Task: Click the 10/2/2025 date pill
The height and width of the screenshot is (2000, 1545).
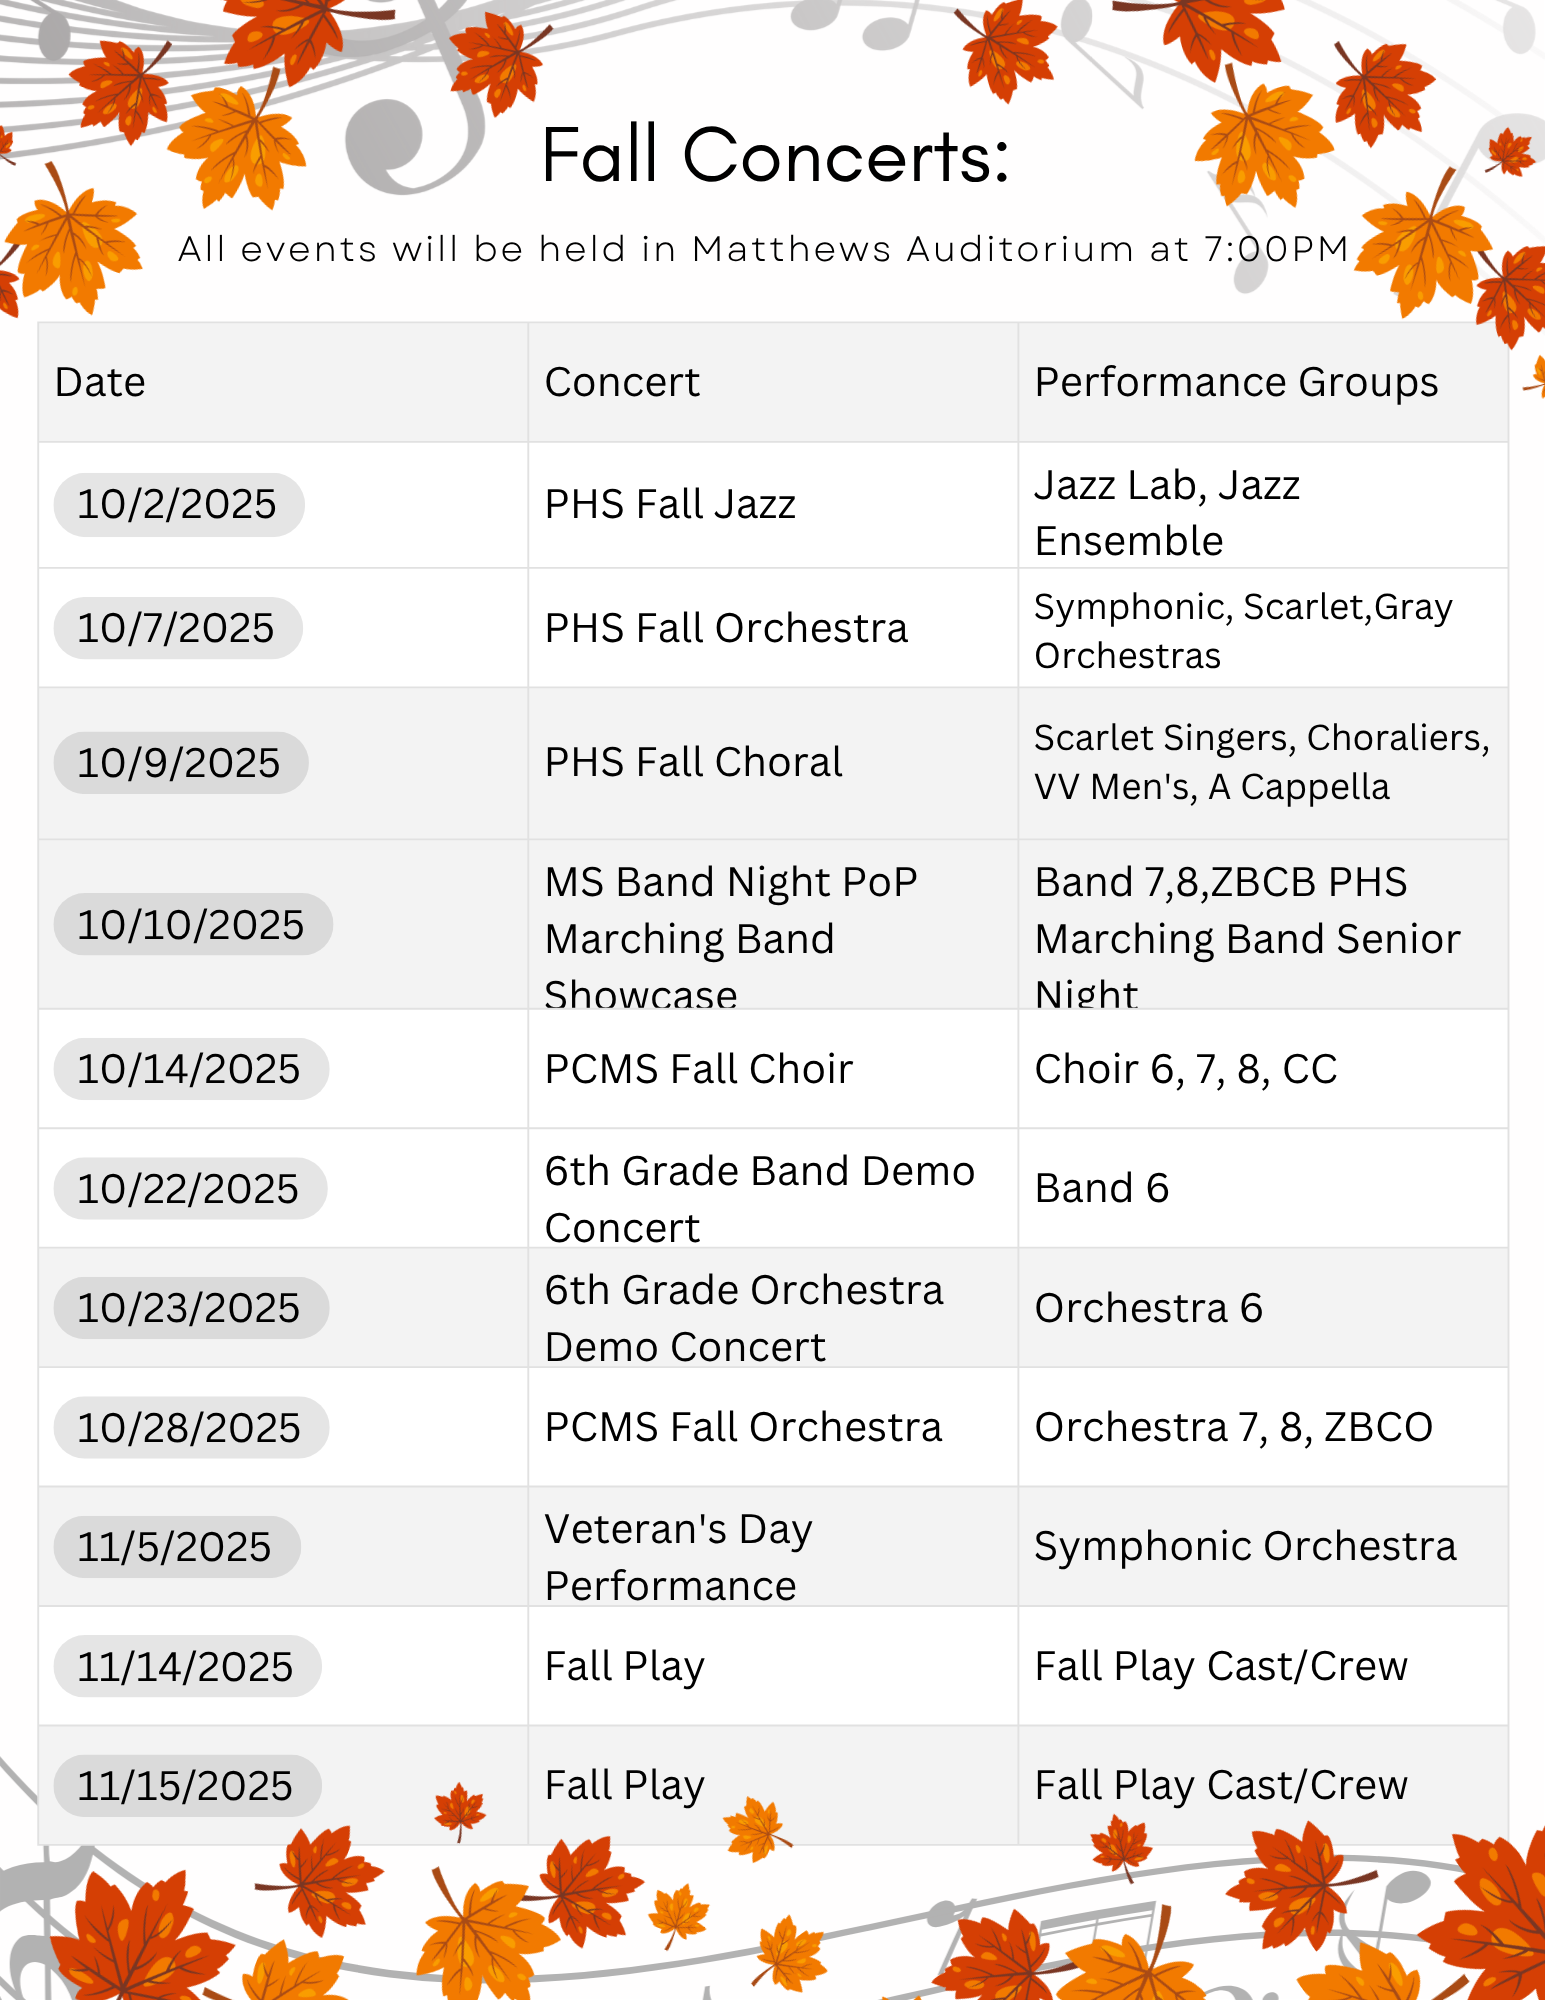Action: click(178, 505)
